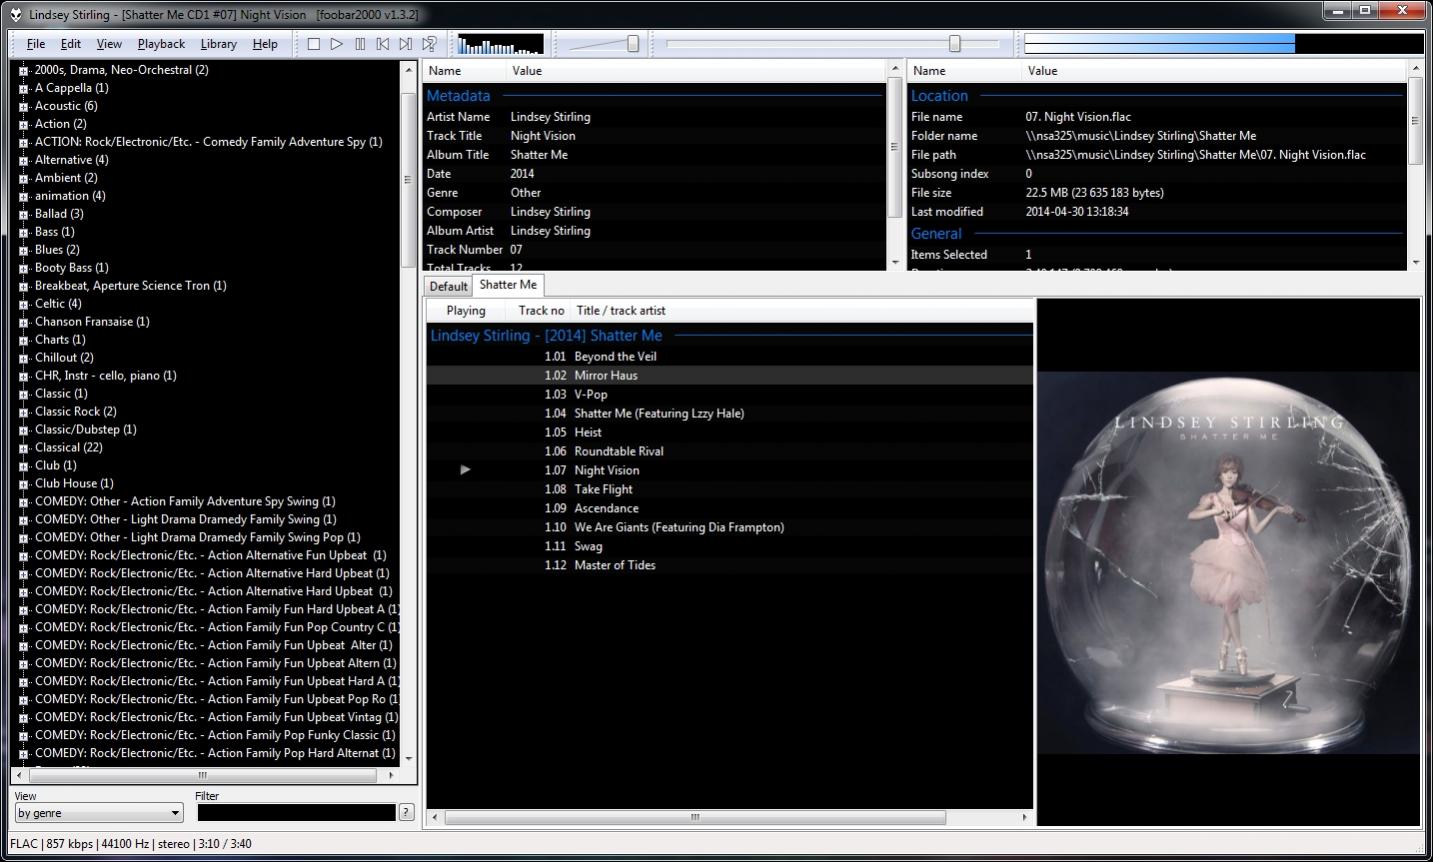Expand the Club House (1) node
This screenshot has height=862, width=1433.
pyautogui.click(x=23, y=485)
